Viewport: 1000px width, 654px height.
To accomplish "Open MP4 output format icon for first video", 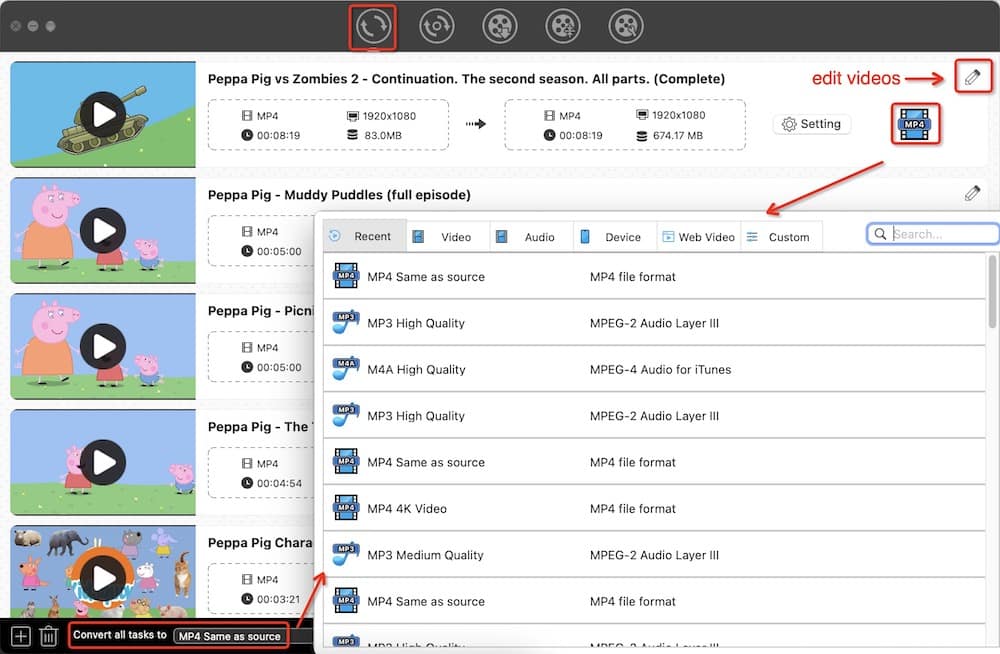I will [914, 124].
